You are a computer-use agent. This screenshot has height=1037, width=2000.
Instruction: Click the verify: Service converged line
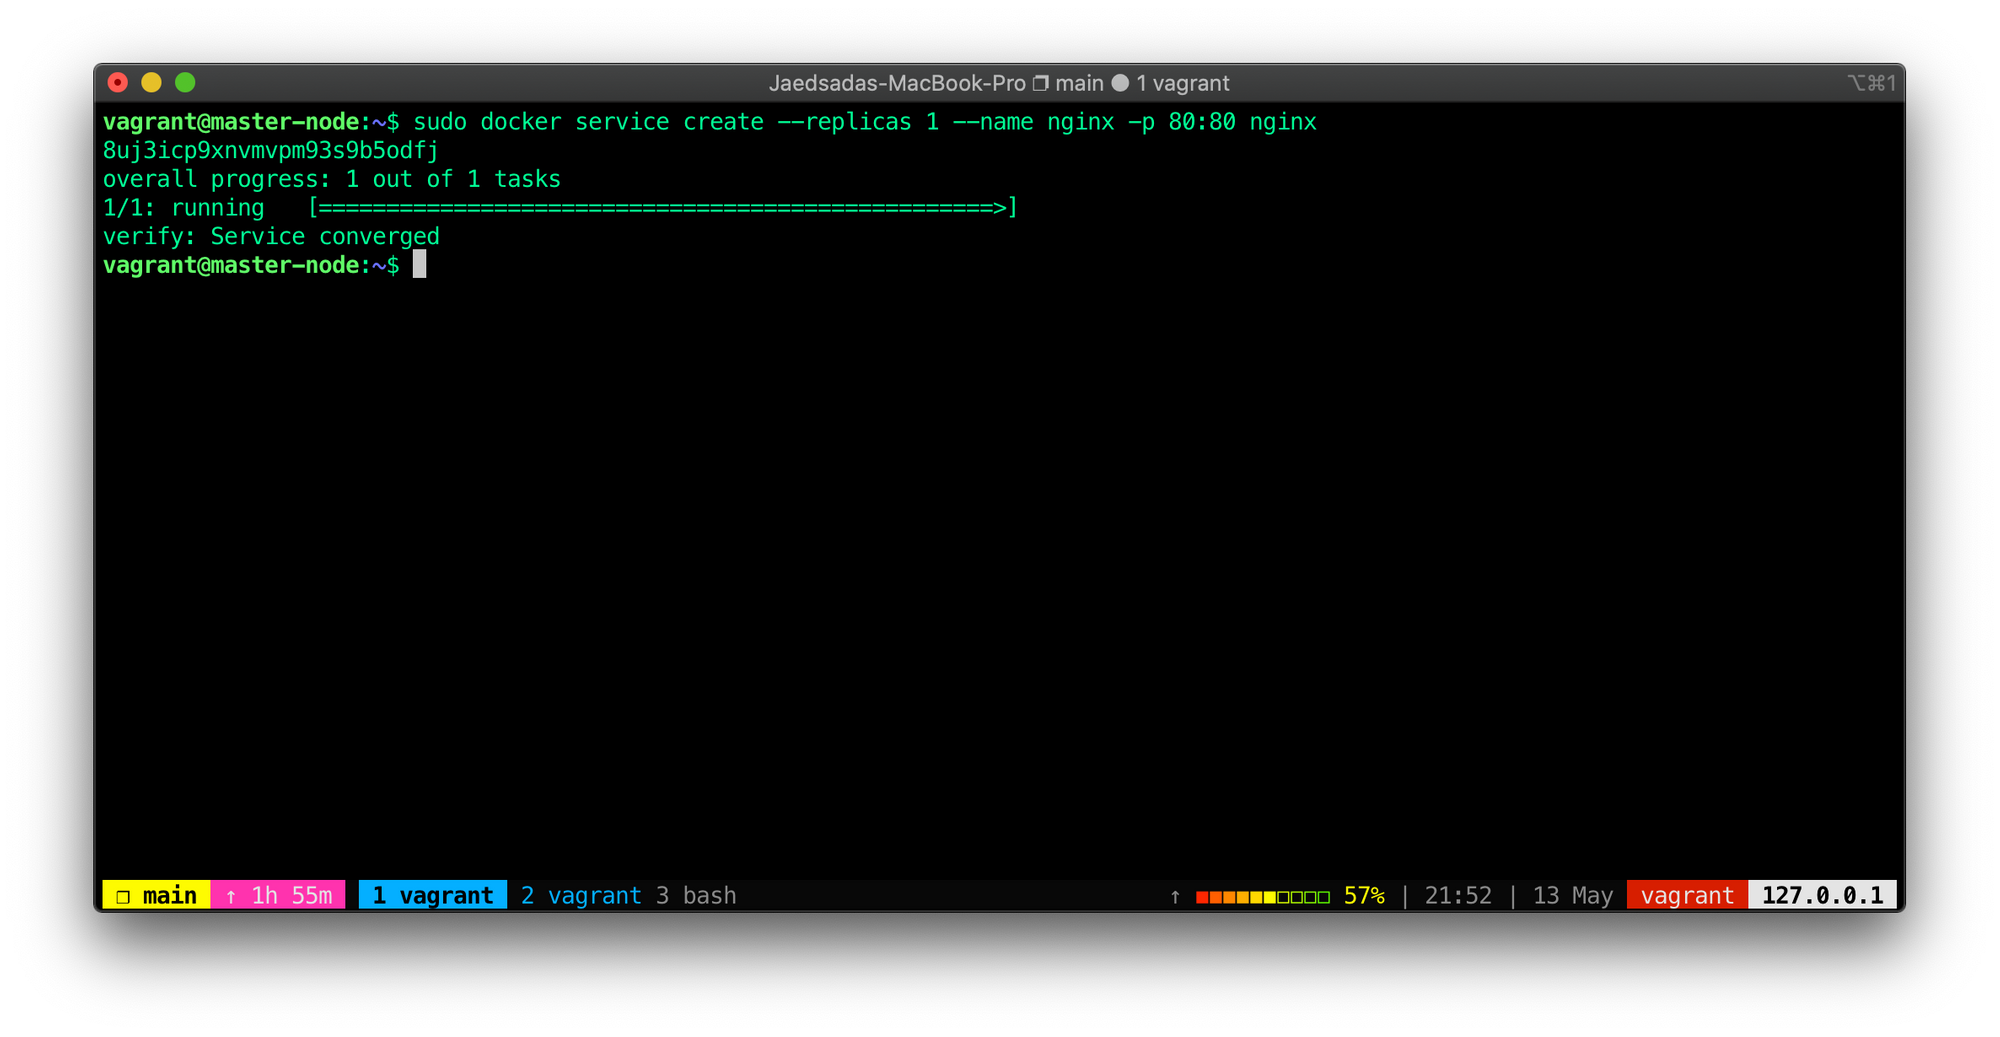(x=271, y=237)
